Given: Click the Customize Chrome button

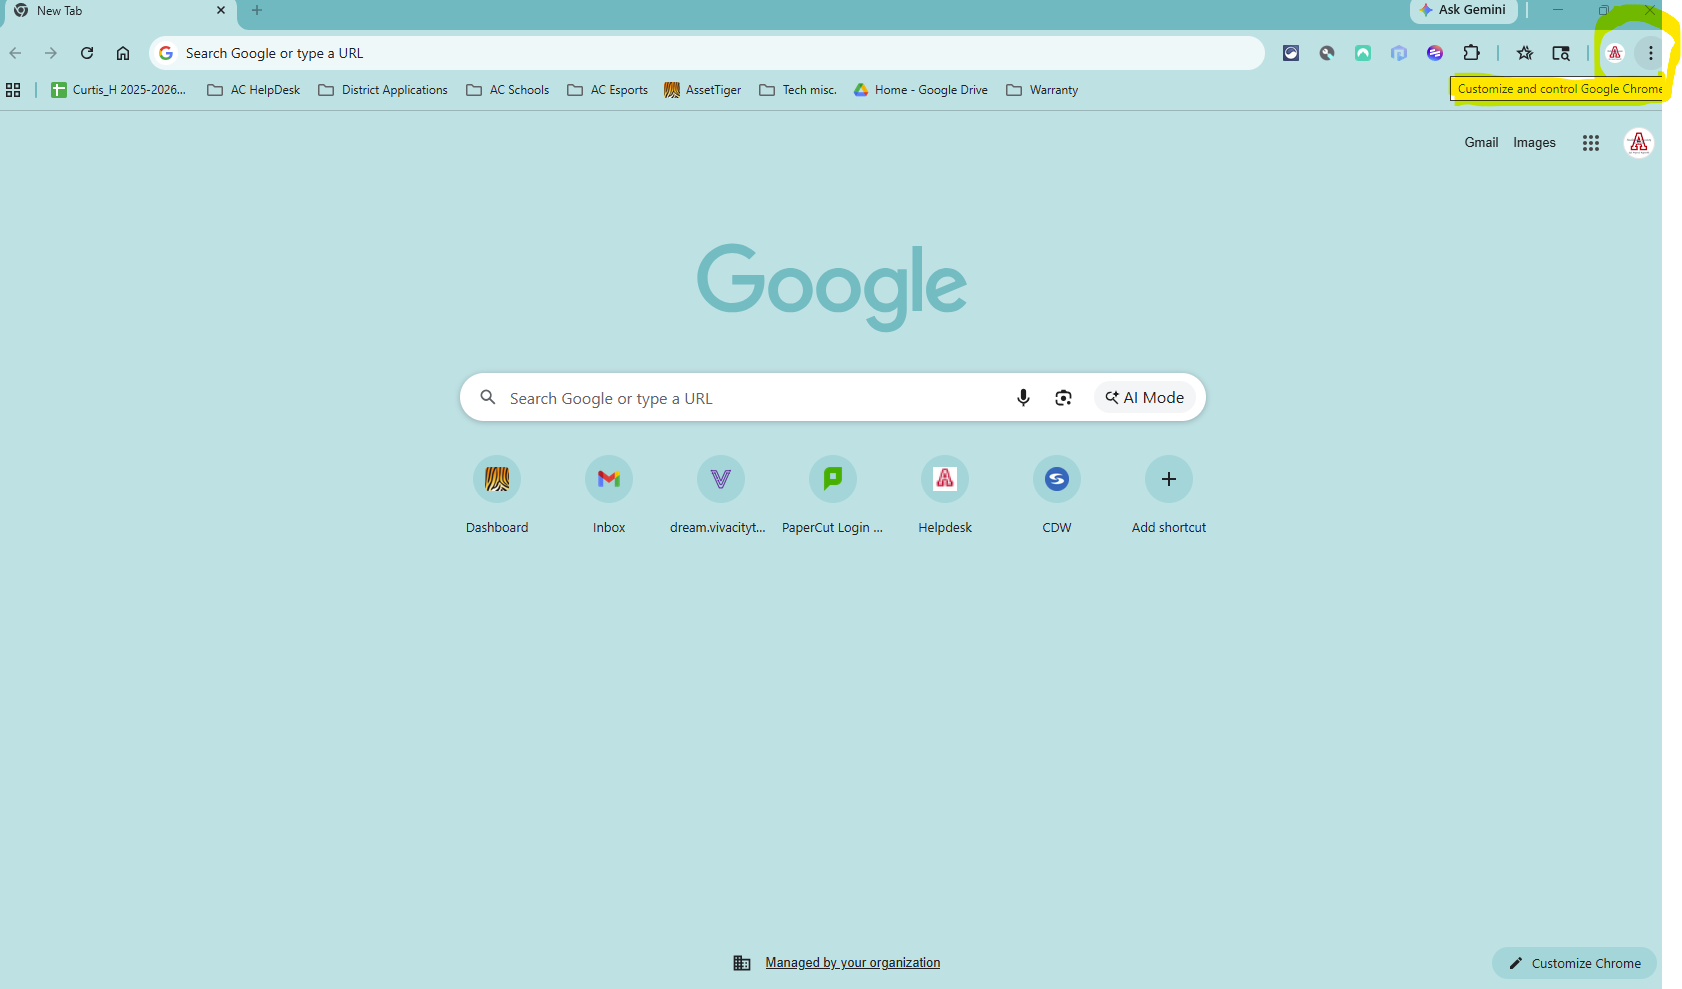Looking at the screenshot, I should pyautogui.click(x=1574, y=963).
